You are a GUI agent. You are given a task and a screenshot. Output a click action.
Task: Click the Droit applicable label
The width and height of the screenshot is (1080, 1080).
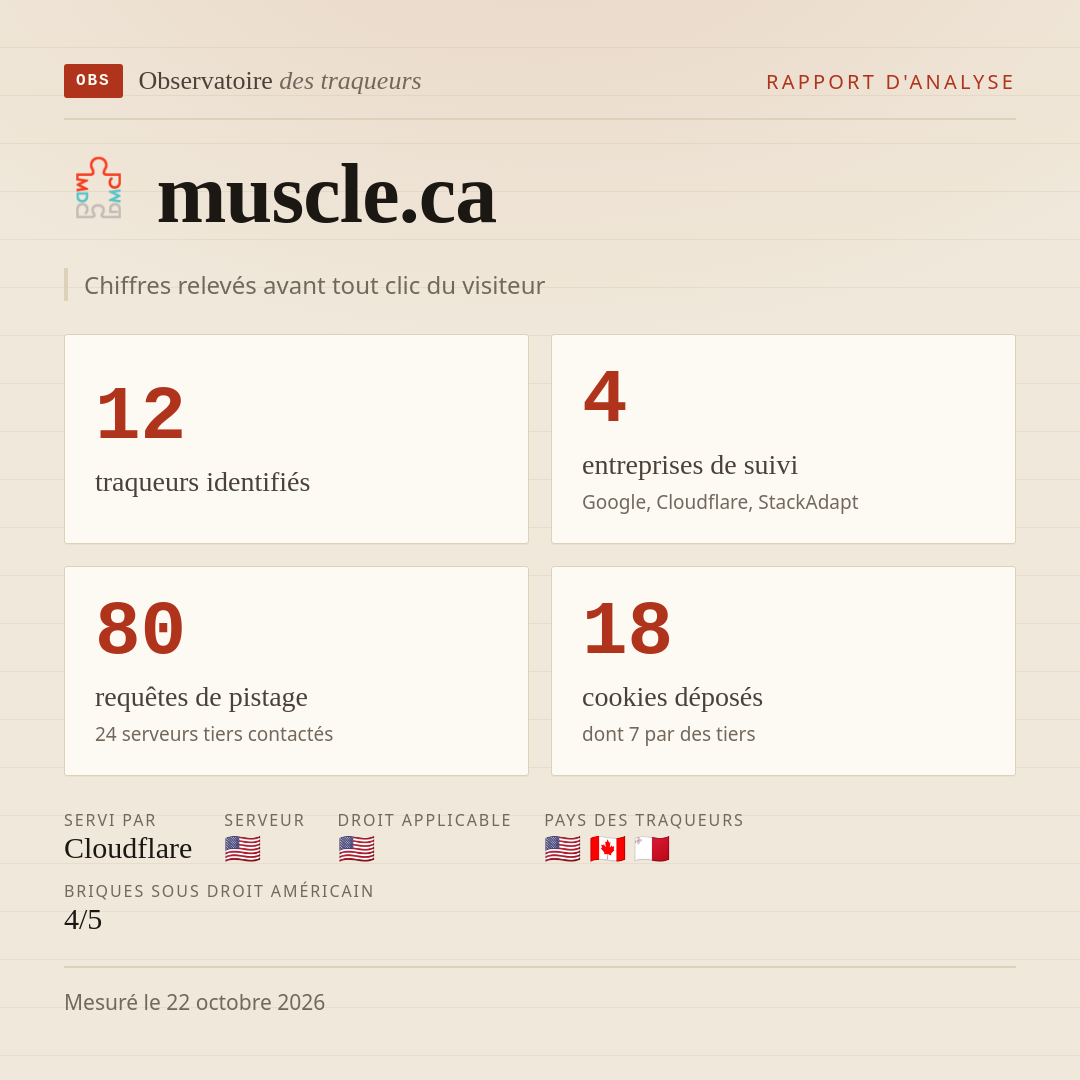coord(424,820)
